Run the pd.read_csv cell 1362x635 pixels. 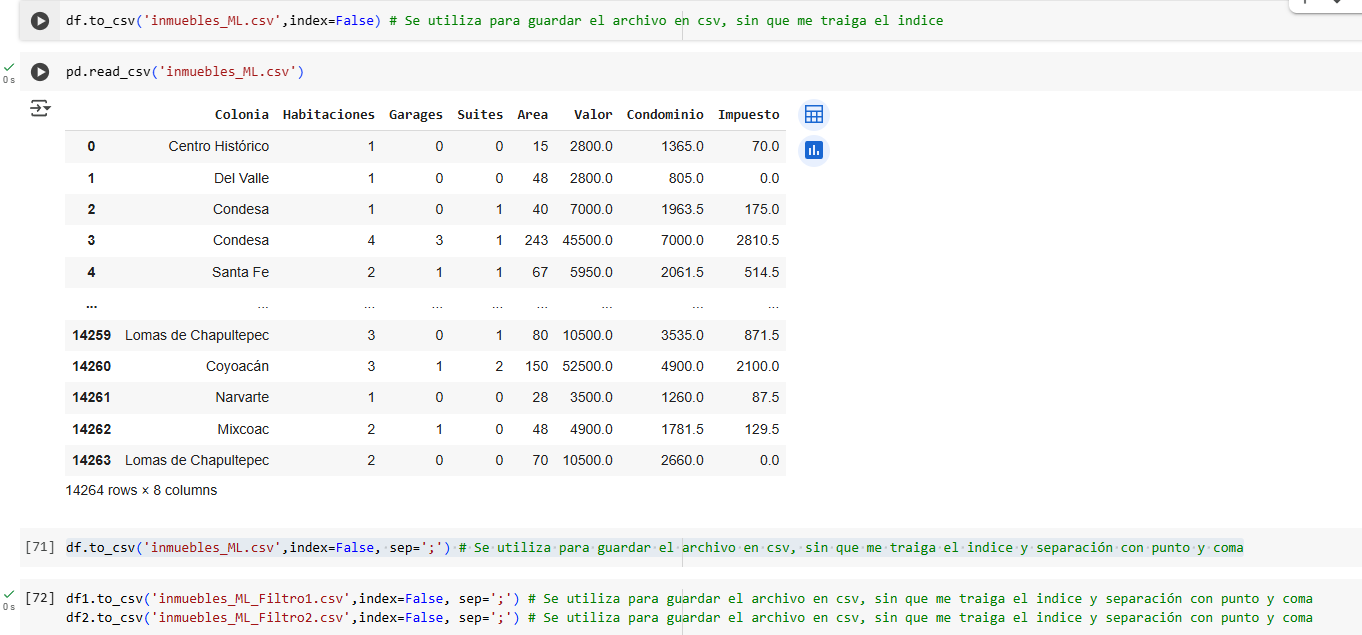pos(40,72)
